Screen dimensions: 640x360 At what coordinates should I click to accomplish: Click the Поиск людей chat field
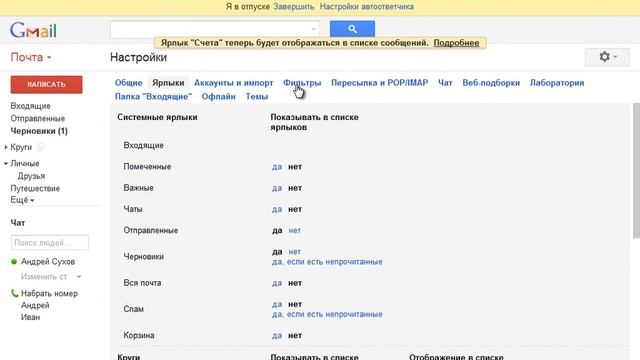[x=50, y=242]
